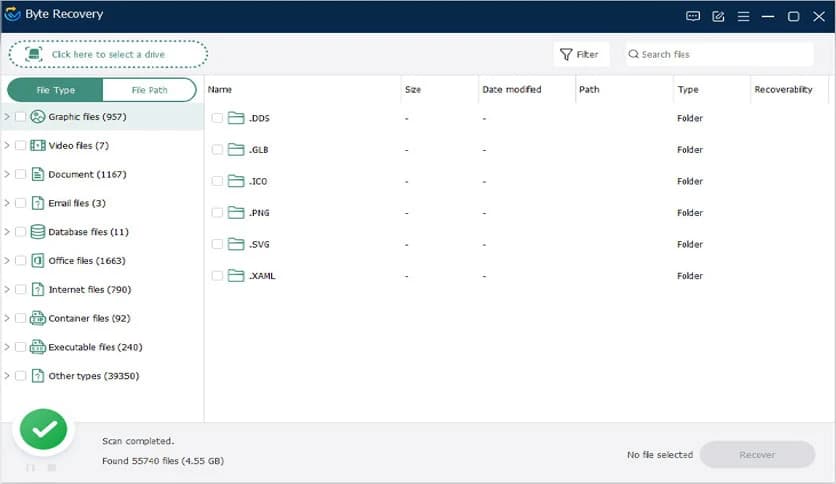The width and height of the screenshot is (836, 484).
Task: Click the Other types icon
Action: click(37, 375)
